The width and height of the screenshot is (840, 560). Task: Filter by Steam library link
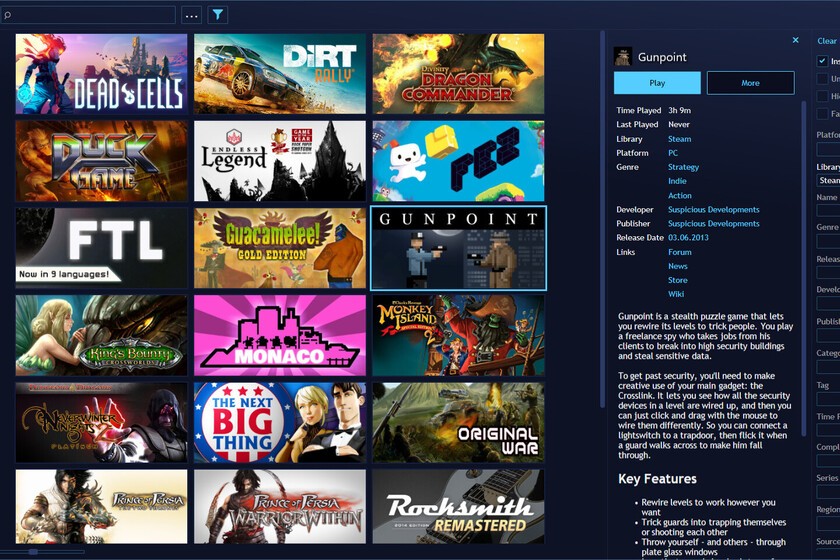click(x=679, y=139)
